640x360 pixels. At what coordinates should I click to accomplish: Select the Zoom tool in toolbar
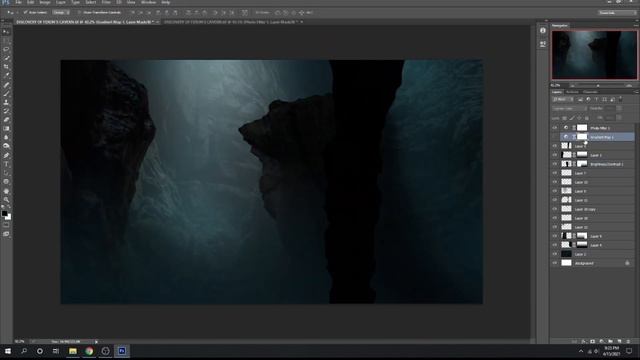tap(6, 200)
